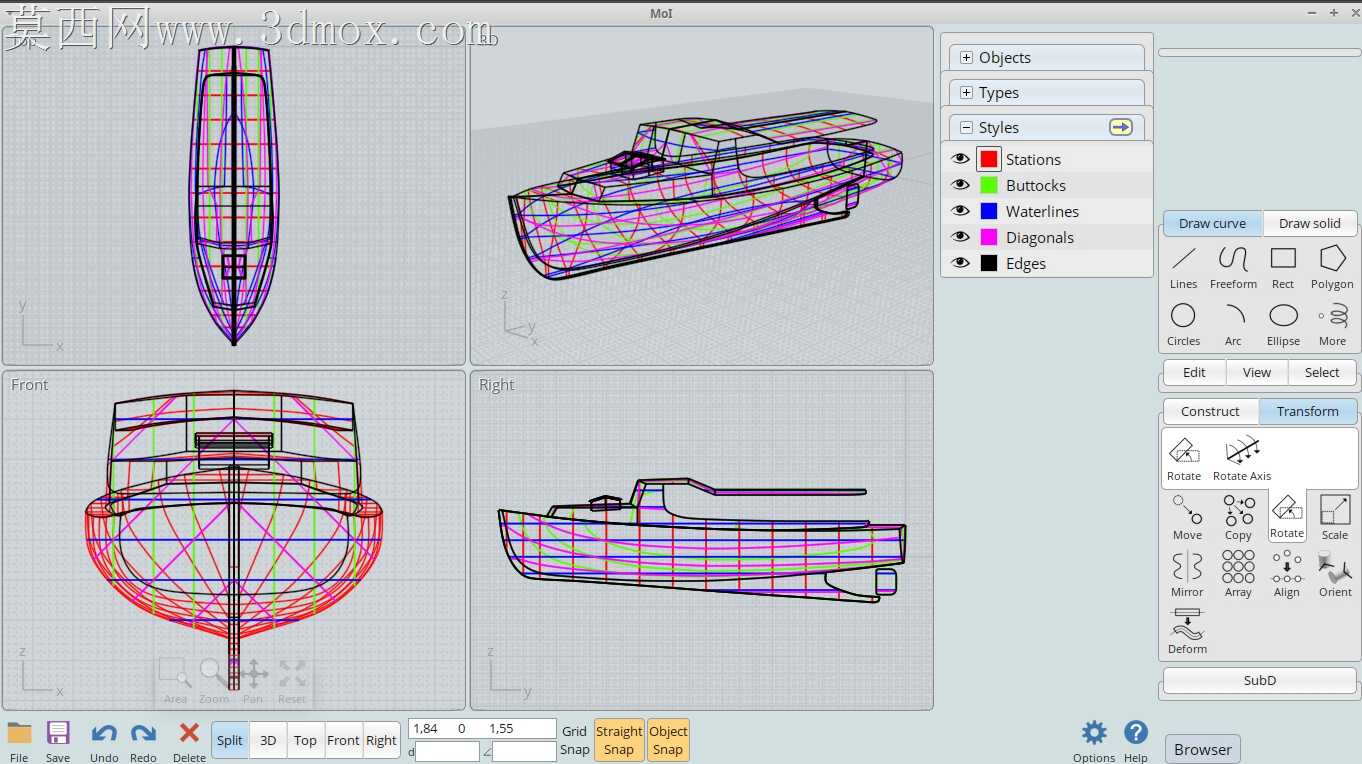Click the Undo arrow icon
The image size is (1362, 764).
click(x=104, y=734)
